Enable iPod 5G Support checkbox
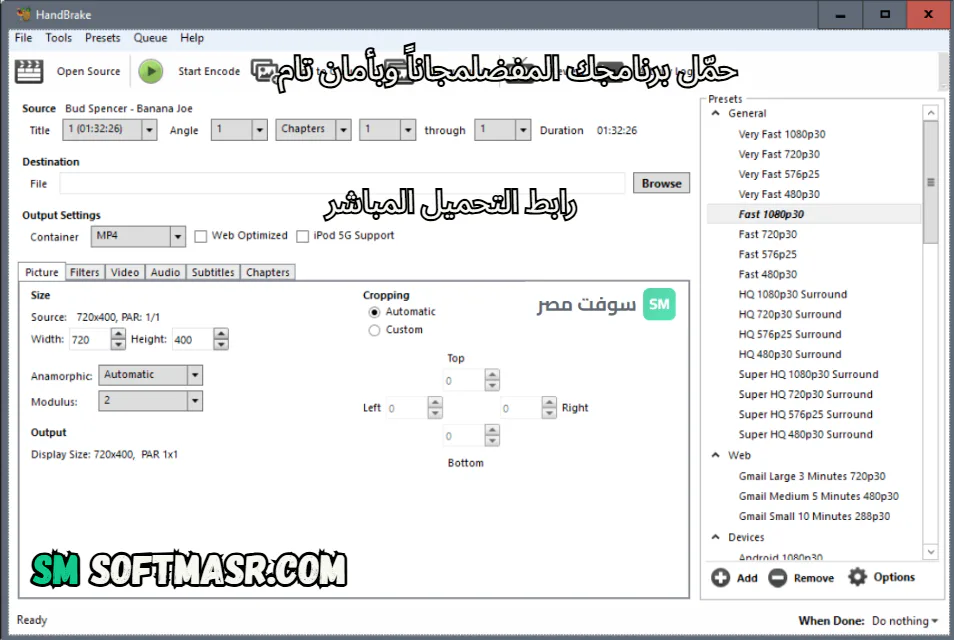Viewport: 954px width, 640px height. [302, 236]
